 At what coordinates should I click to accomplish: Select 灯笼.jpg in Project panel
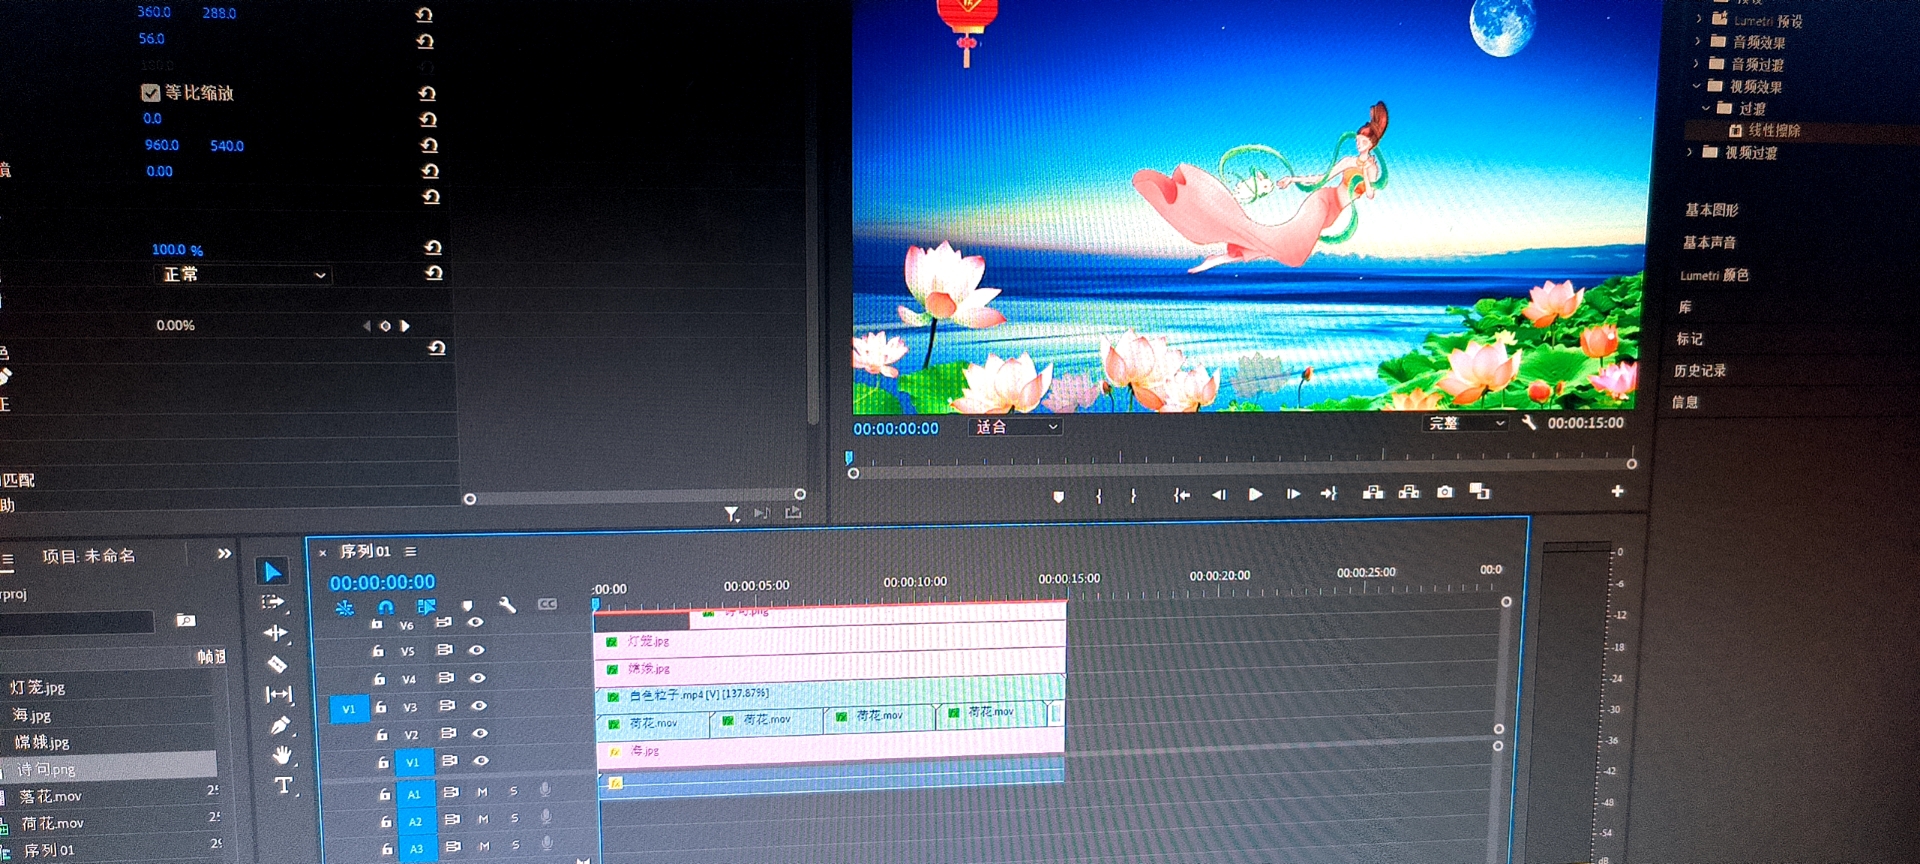click(x=38, y=687)
